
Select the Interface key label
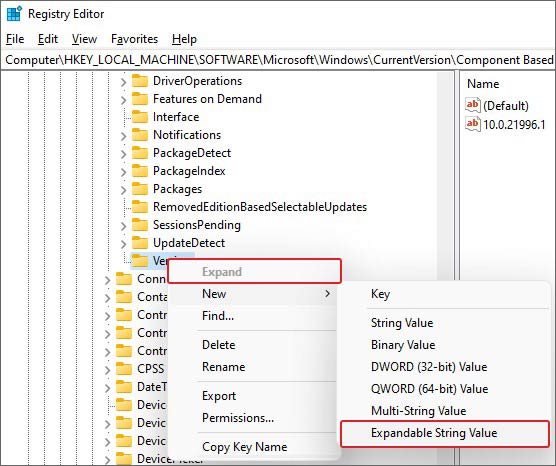tap(176, 117)
